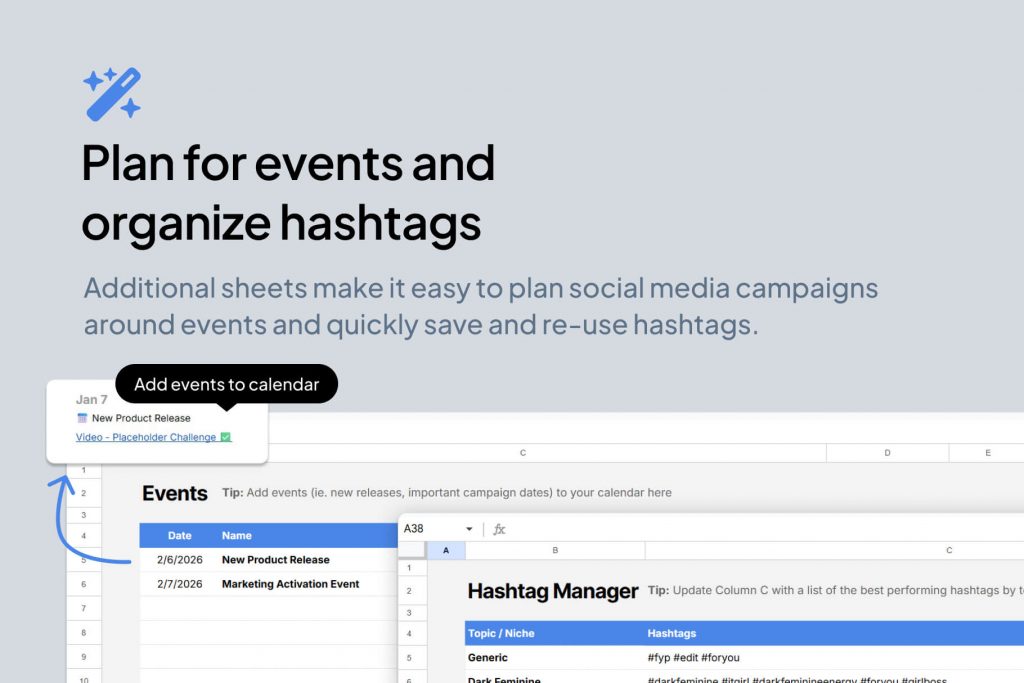Select column header B in Hashtag Manager
The height and width of the screenshot is (683, 1024).
pos(554,550)
